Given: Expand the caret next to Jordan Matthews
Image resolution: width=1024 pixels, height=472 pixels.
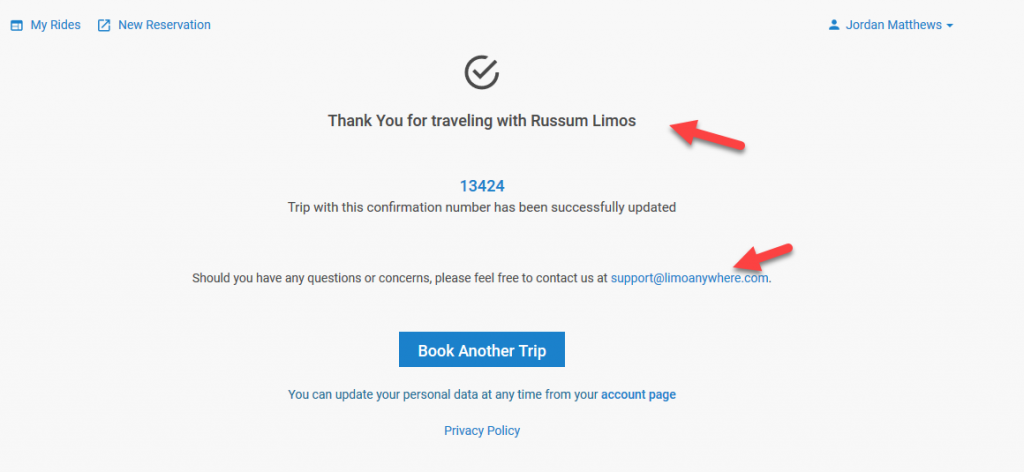Looking at the screenshot, I should pyautogui.click(x=950, y=25).
